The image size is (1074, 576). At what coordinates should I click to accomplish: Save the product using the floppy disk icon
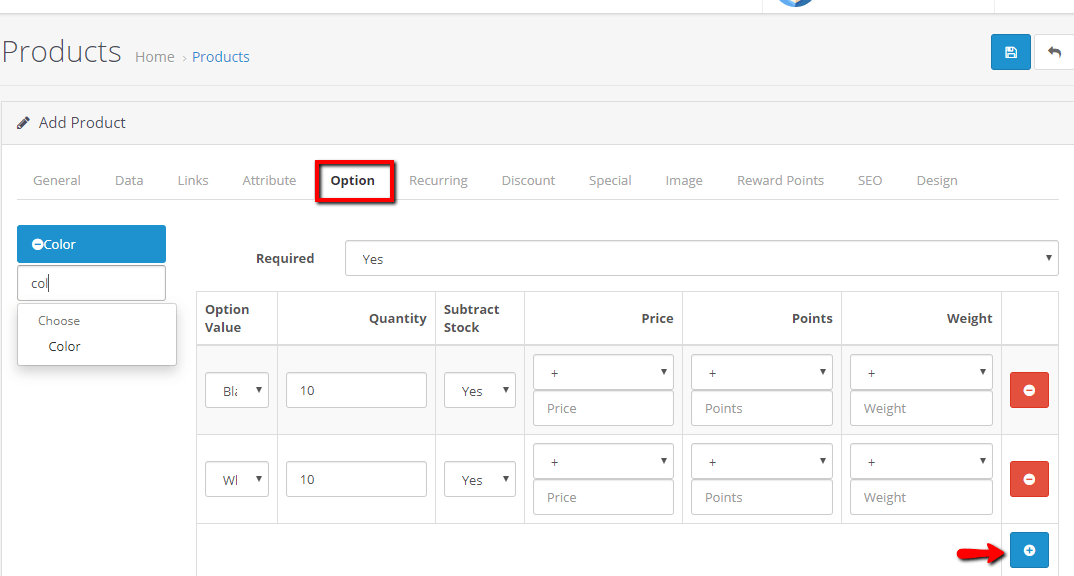pos(1010,51)
